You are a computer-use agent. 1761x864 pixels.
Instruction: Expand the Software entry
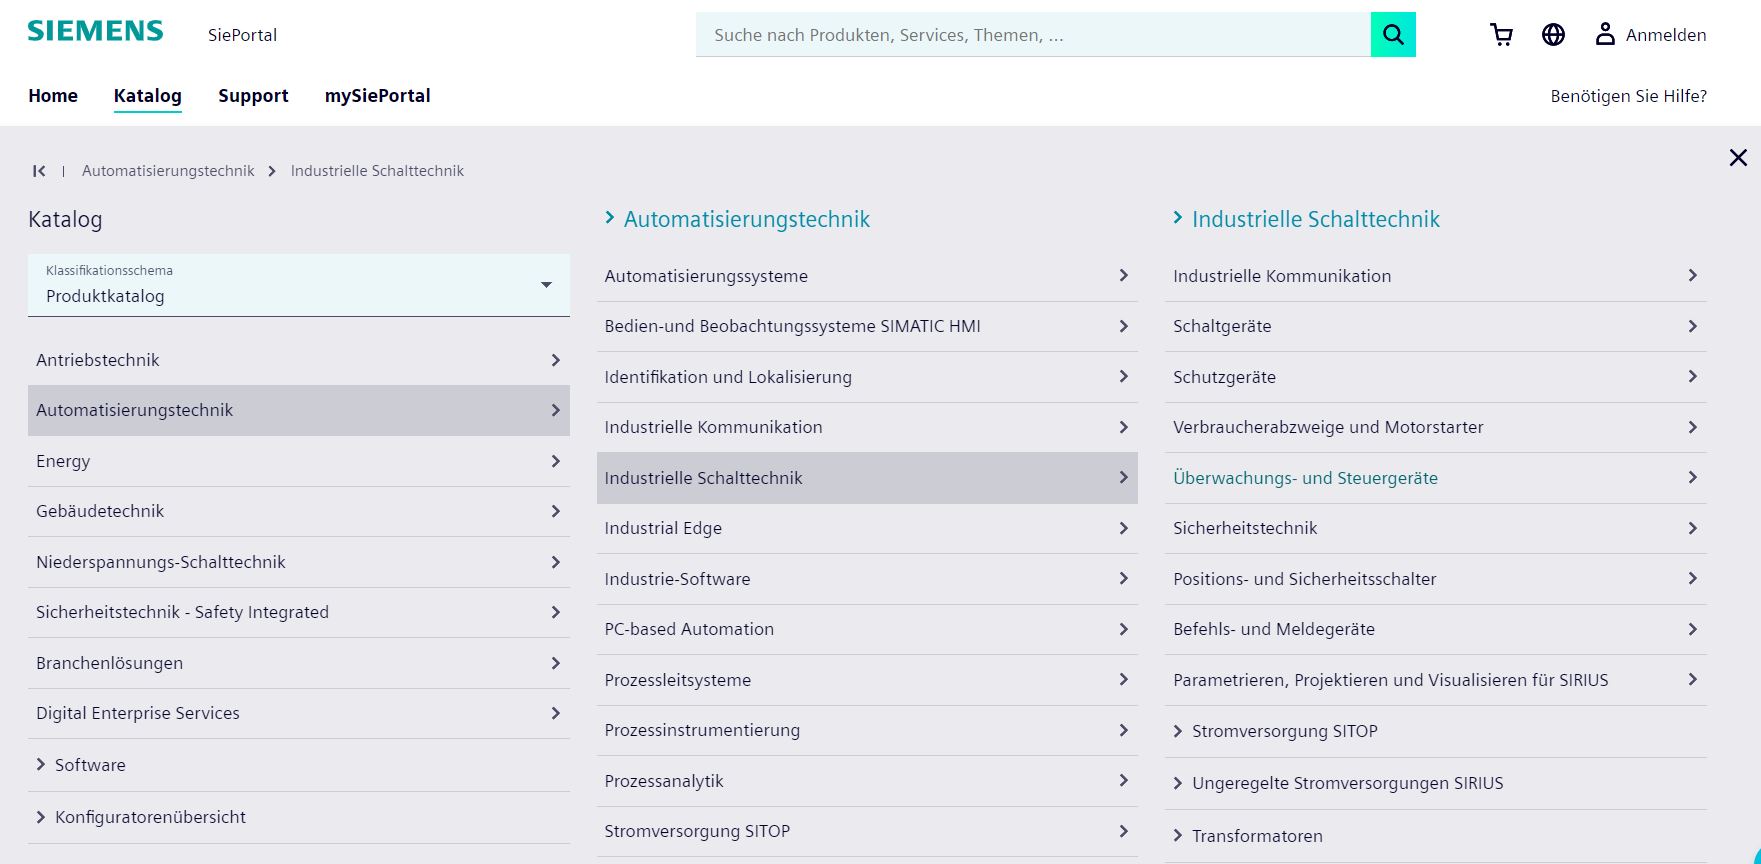coord(299,765)
